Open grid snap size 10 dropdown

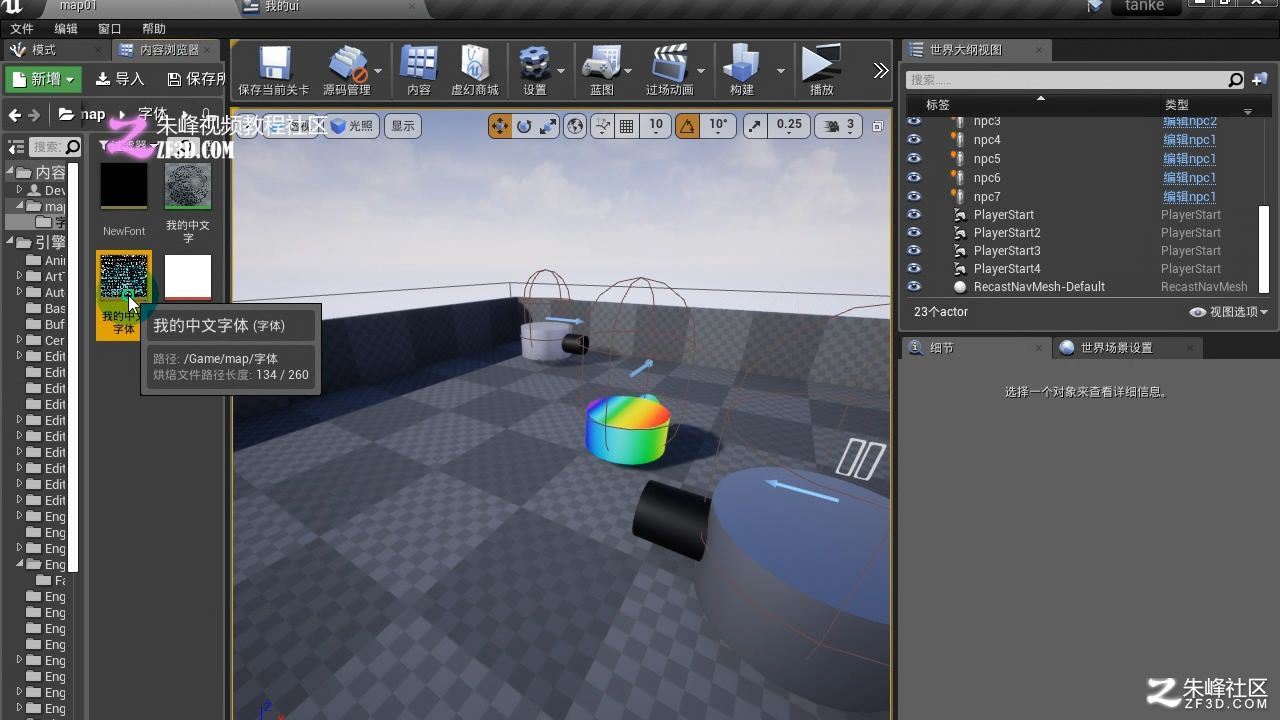(656, 126)
